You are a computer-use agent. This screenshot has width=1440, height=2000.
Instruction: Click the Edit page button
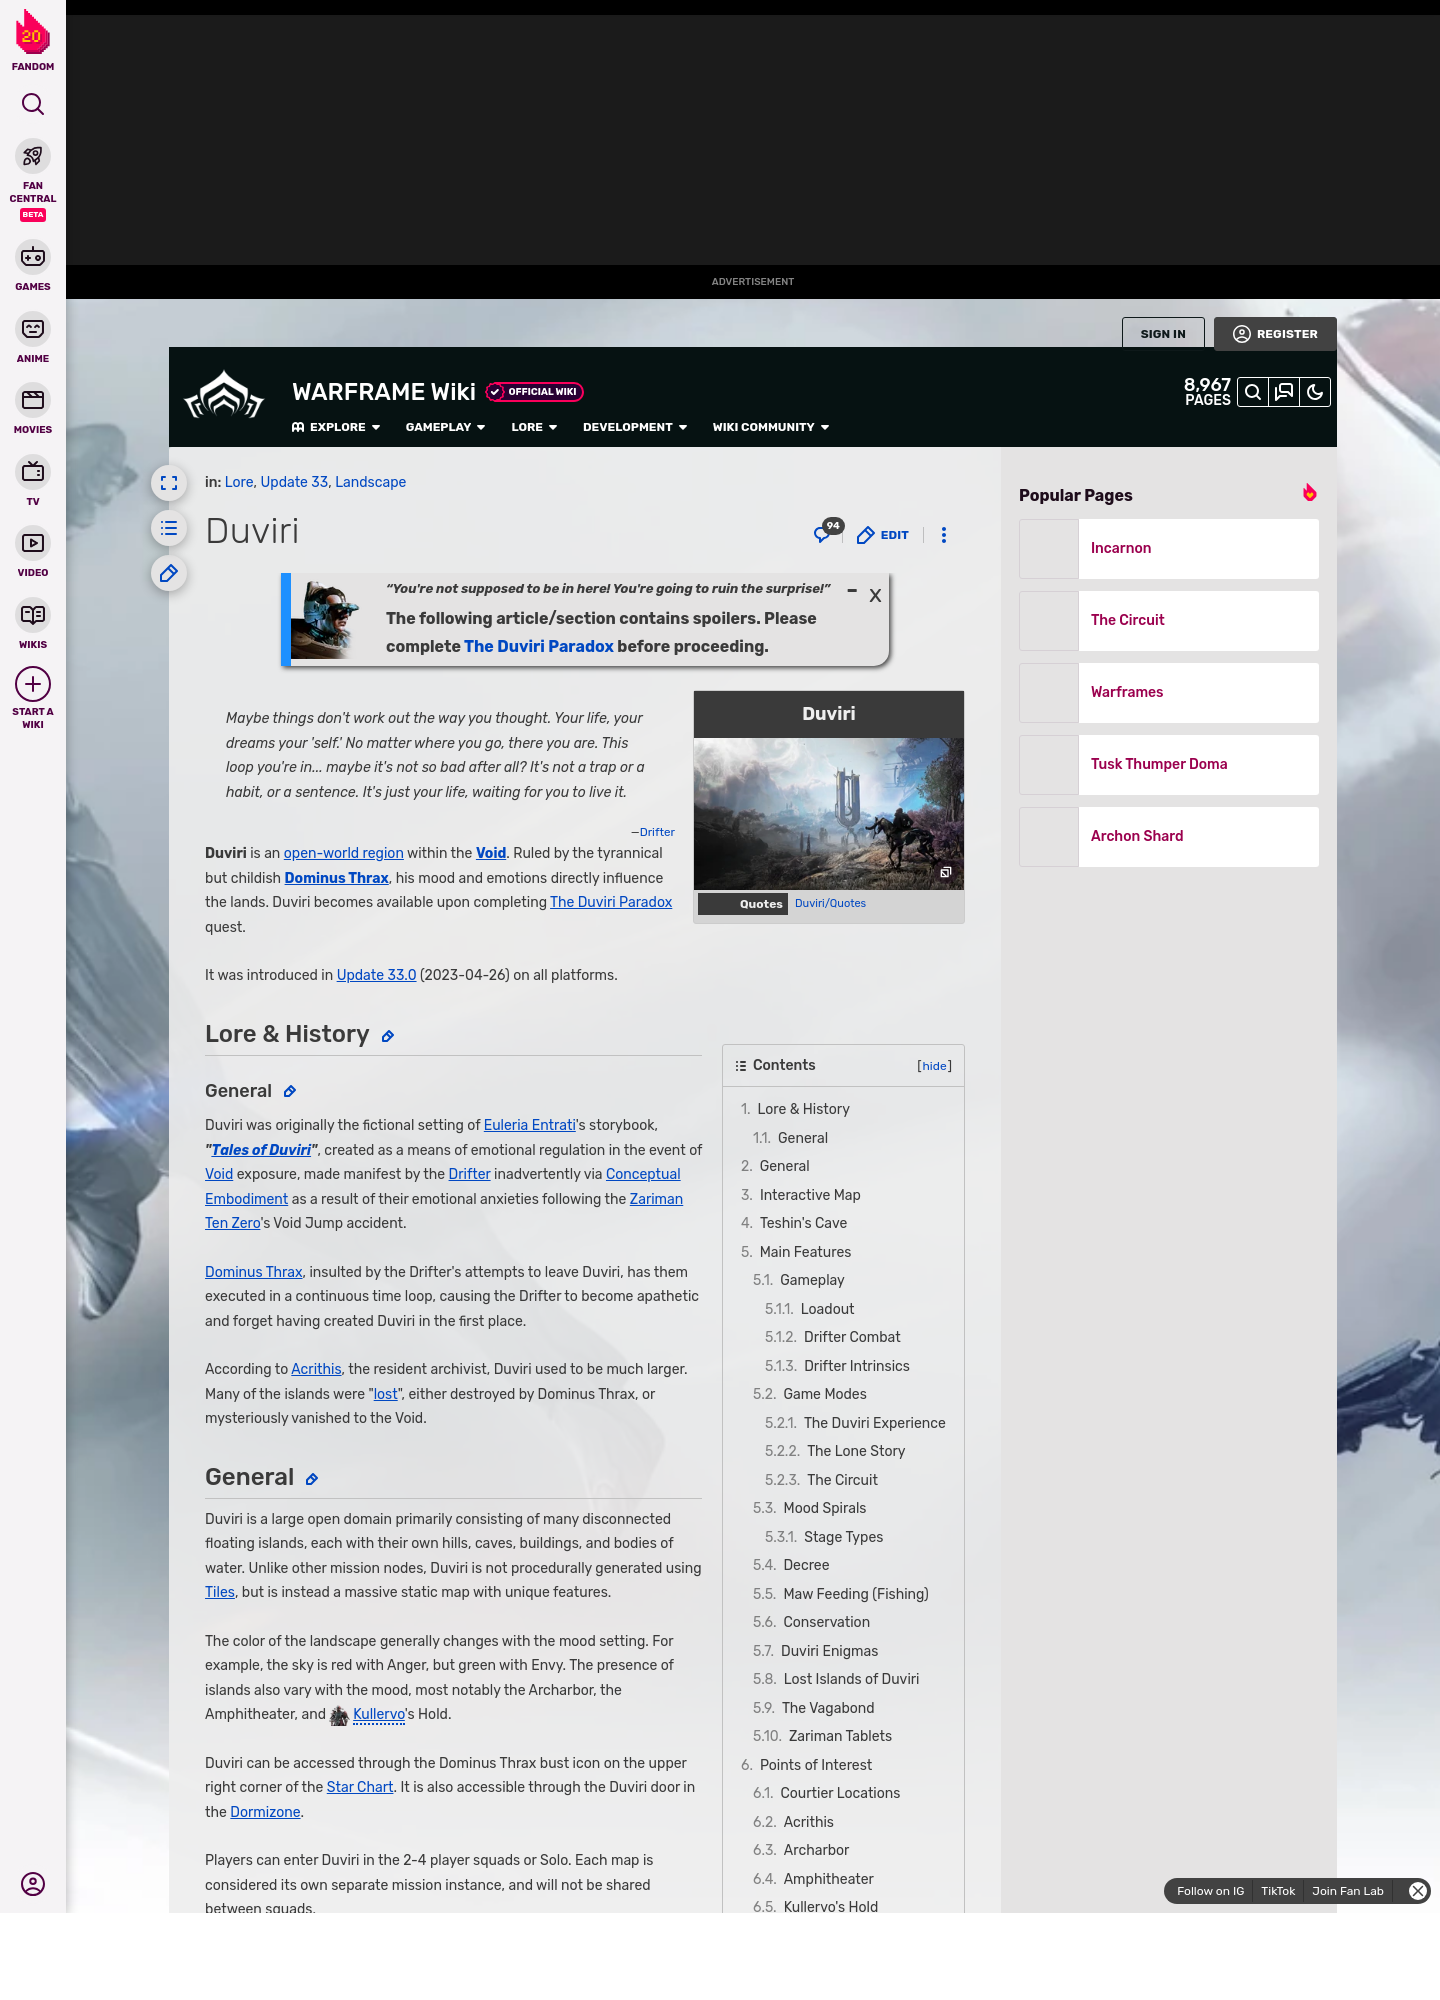883,535
